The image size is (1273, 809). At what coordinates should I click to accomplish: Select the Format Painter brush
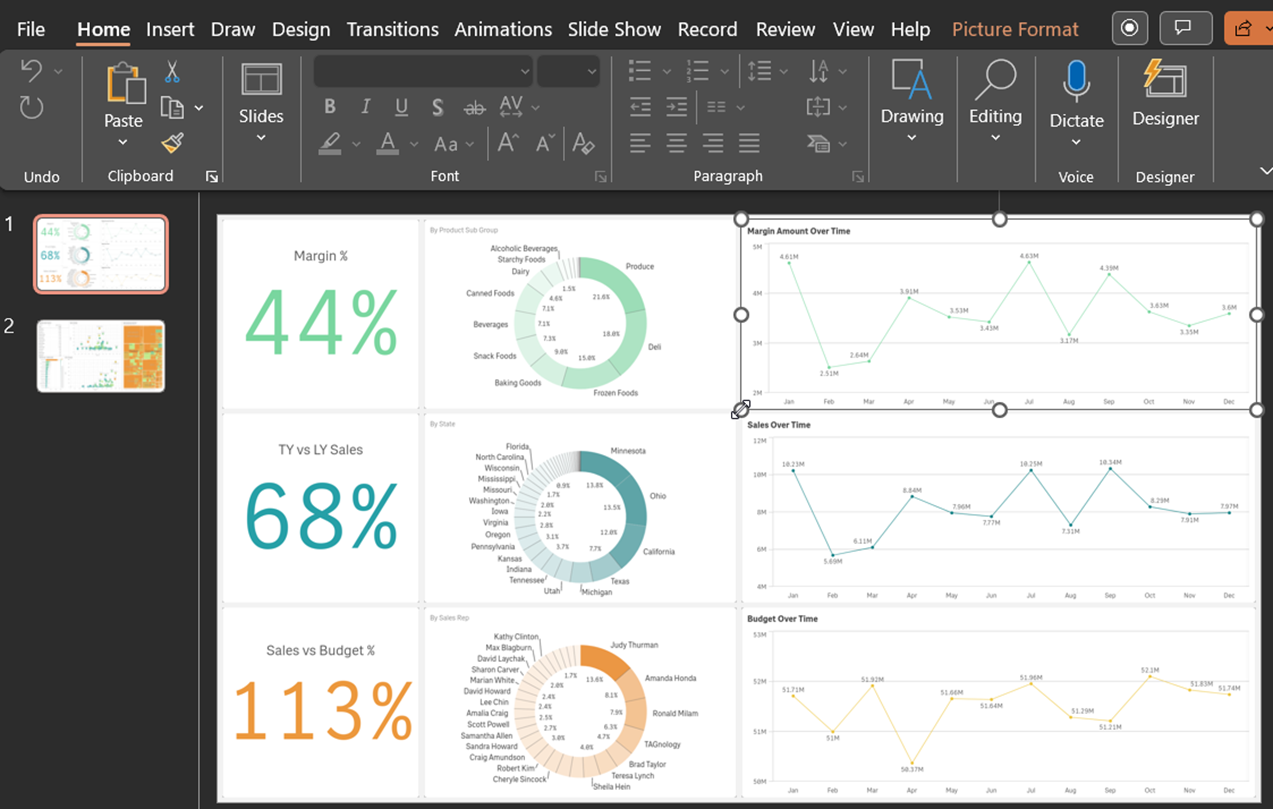coord(172,143)
